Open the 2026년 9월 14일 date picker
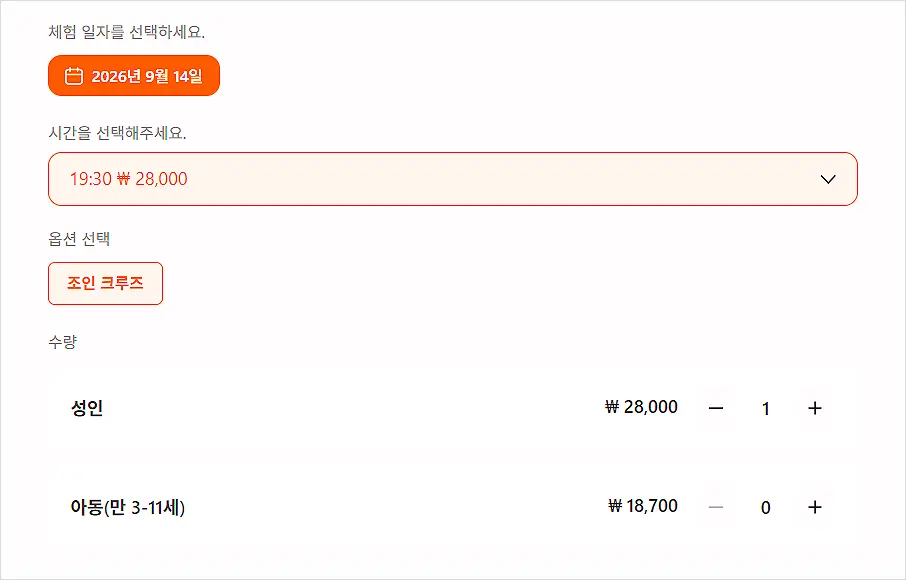The height and width of the screenshot is (580, 906). coord(134,76)
